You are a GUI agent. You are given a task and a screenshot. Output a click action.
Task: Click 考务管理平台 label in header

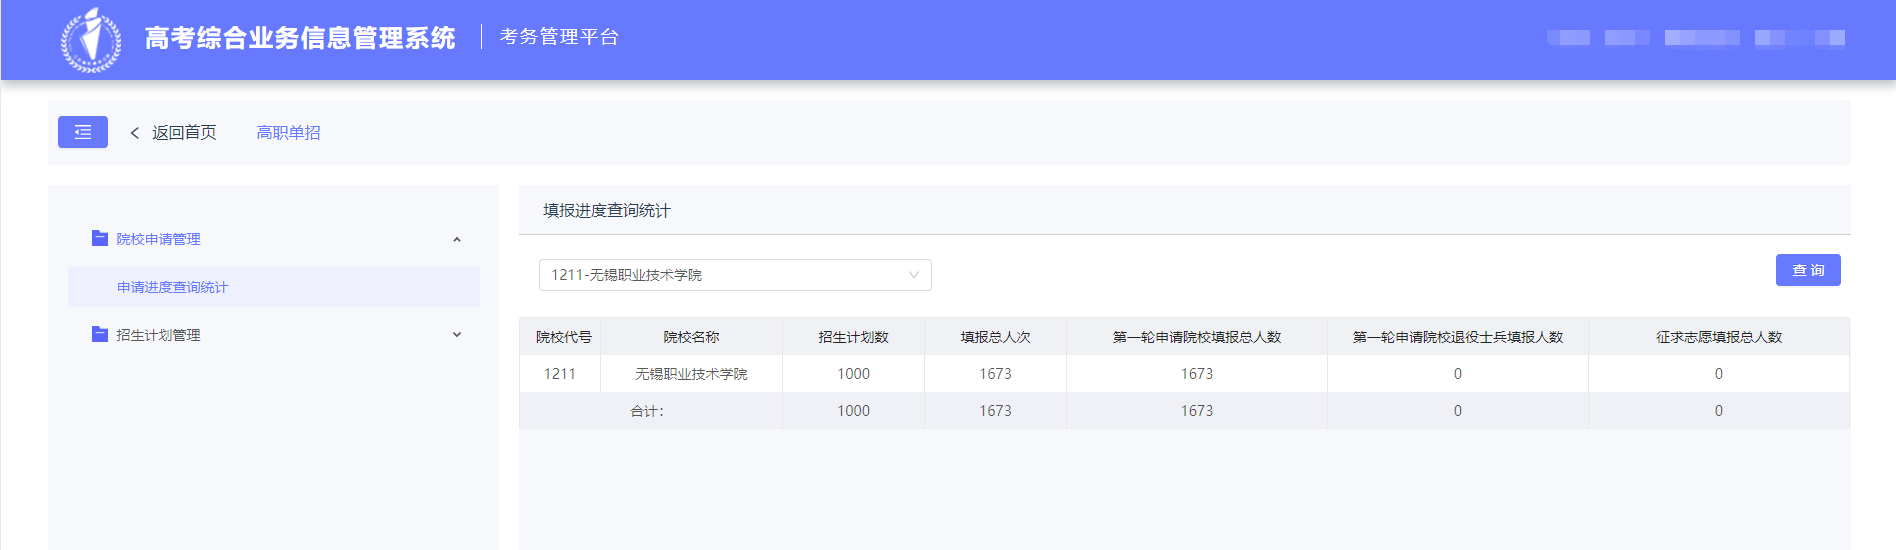[x=559, y=37]
